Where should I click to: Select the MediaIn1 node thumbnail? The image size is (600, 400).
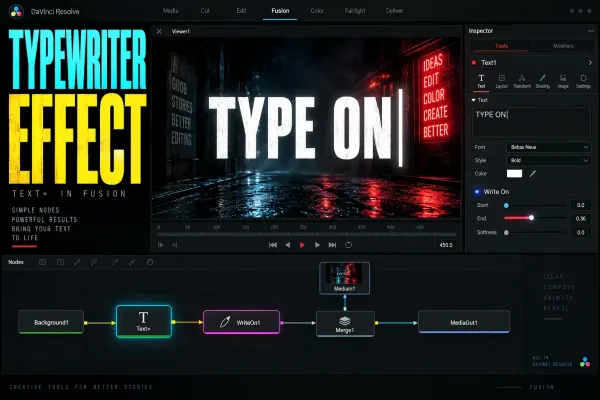(344, 278)
